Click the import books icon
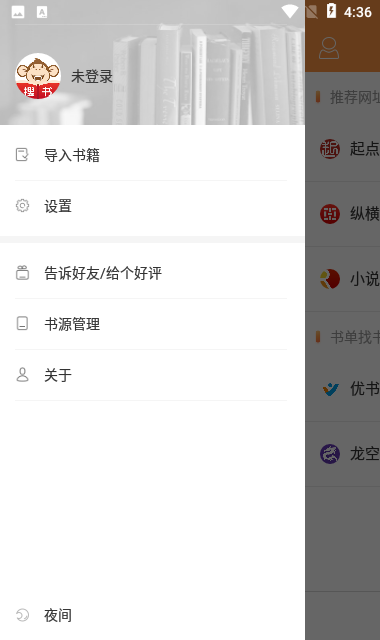Image resolution: width=380 pixels, height=640 pixels. 22,155
